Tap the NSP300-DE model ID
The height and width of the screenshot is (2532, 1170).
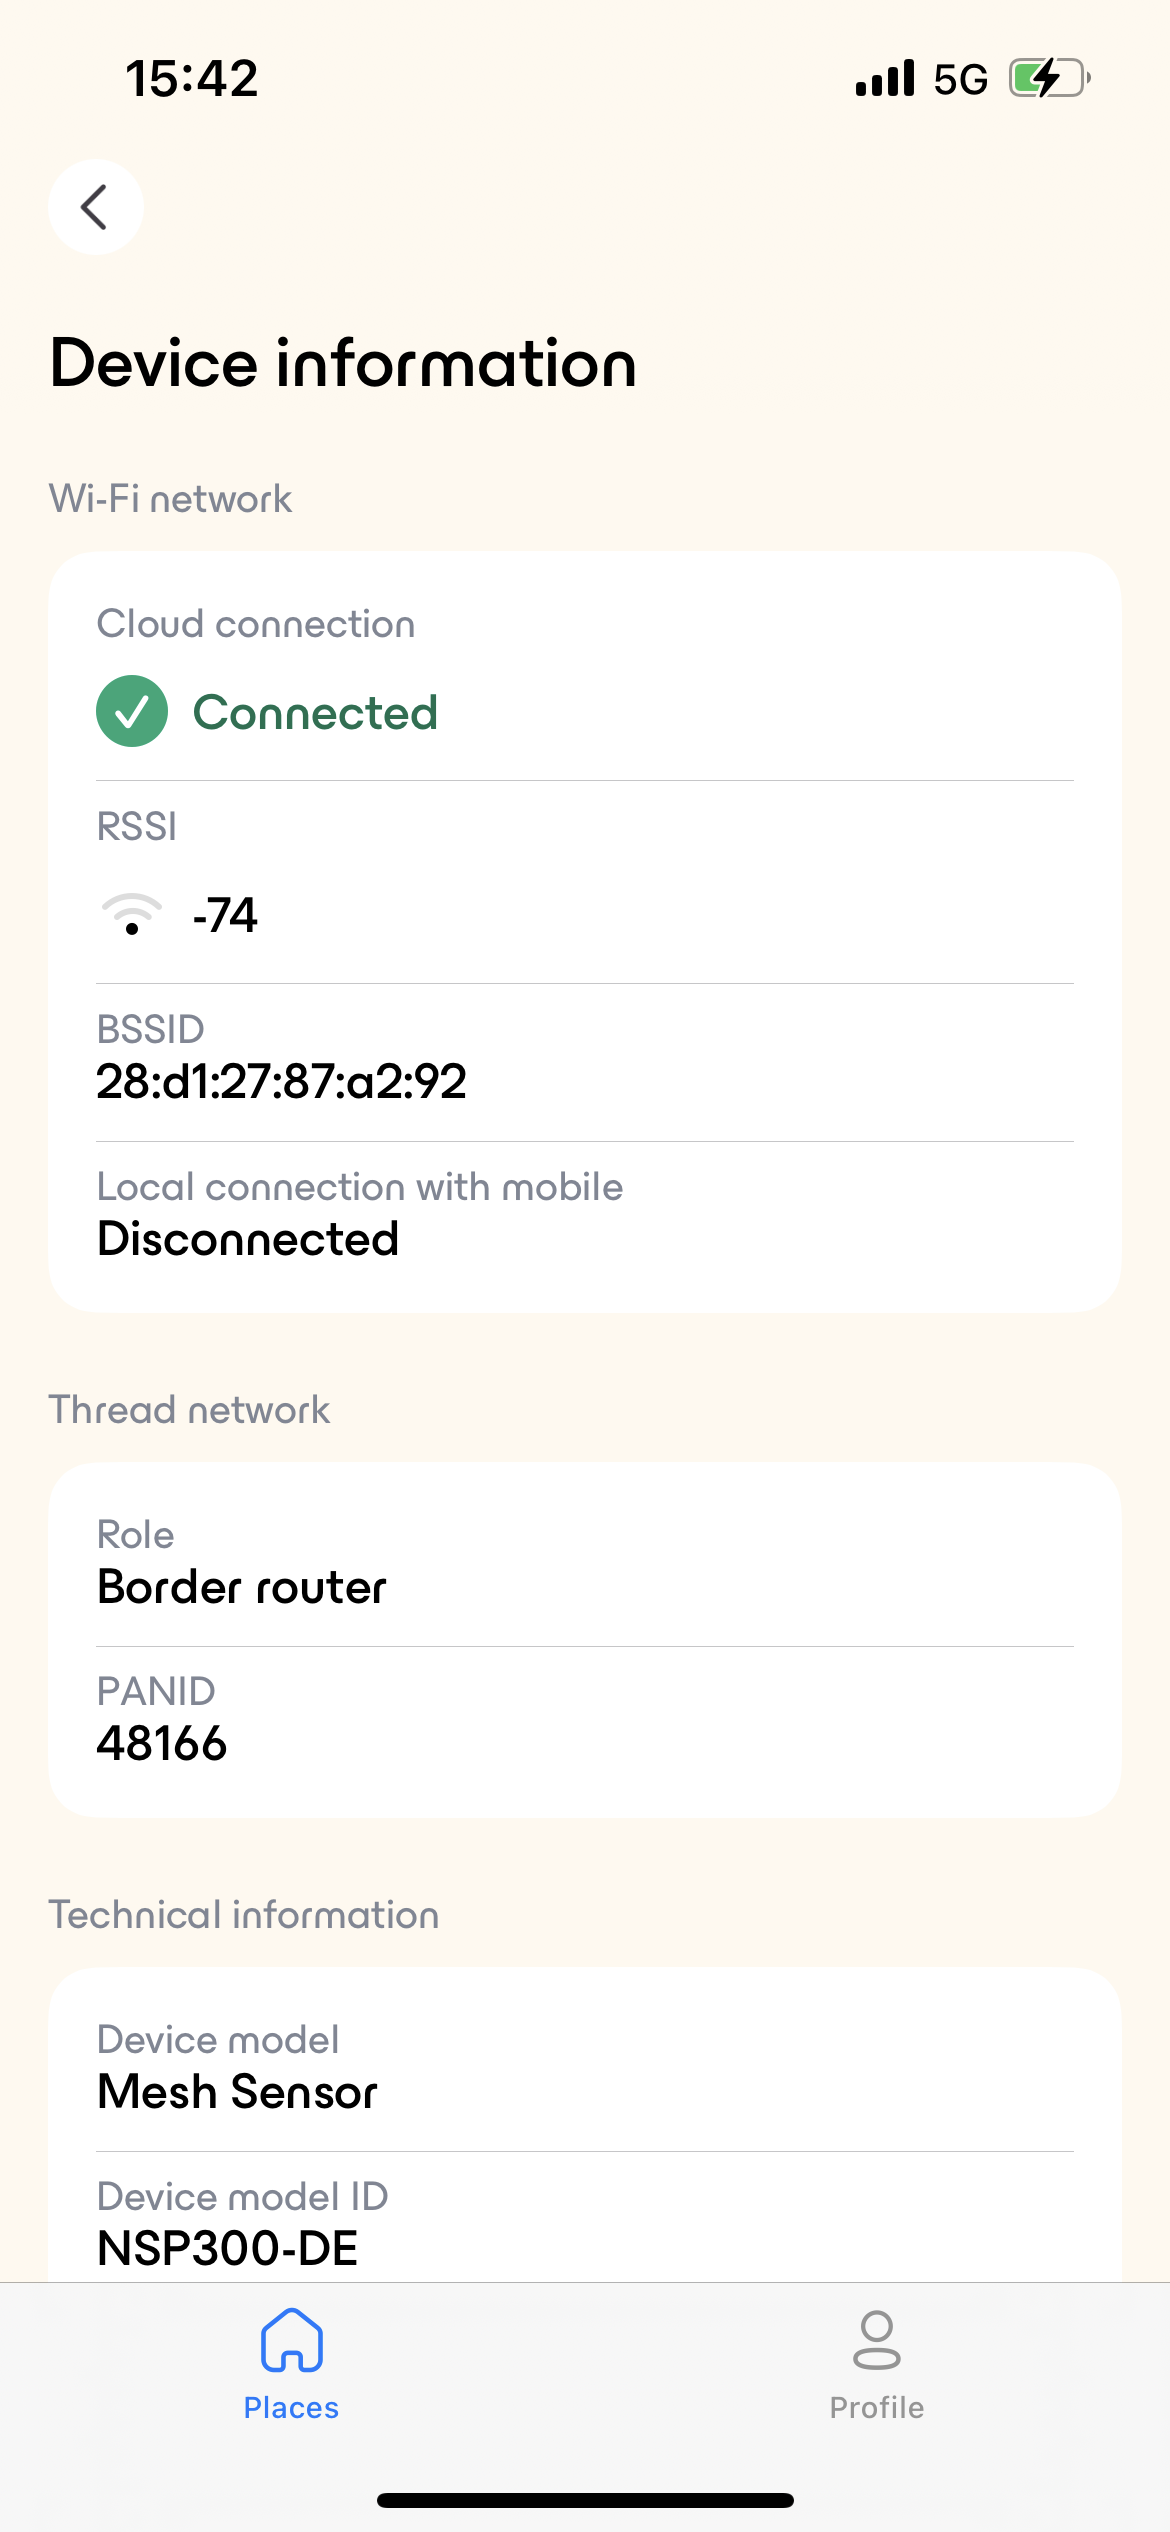(228, 2249)
